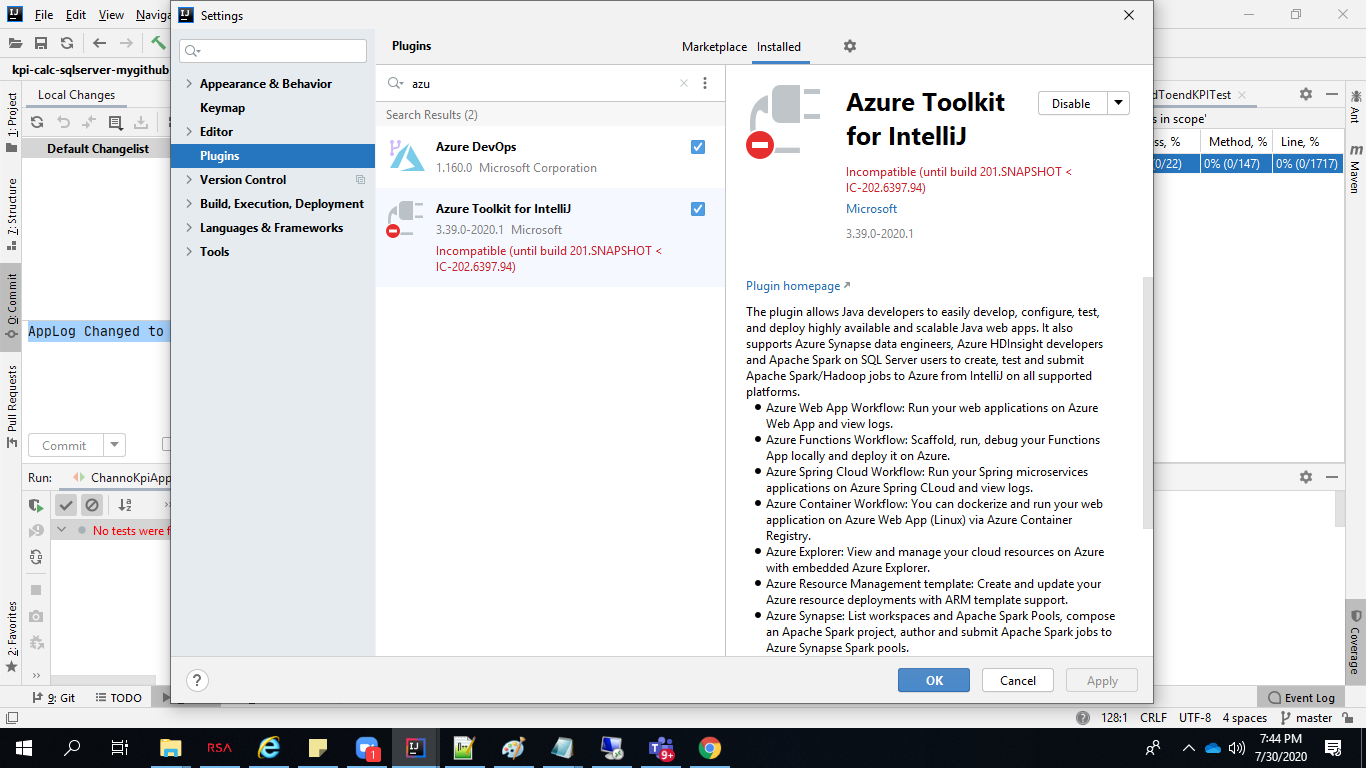The width and height of the screenshot is (1366, 768).
Task: Click OK to confirm settings
Action: tap(933, 680)
